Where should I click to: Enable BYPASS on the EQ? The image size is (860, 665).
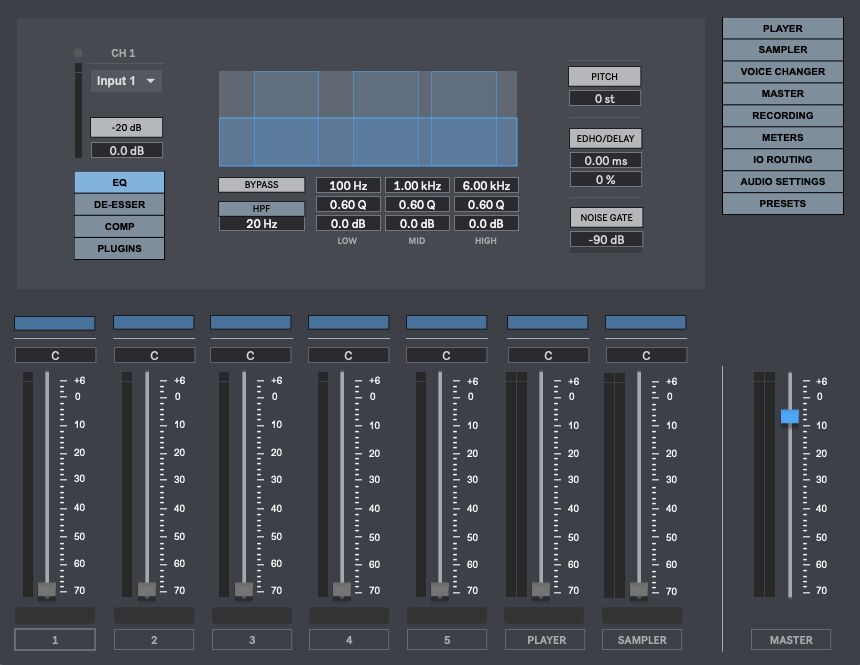[x=262, y=185]
